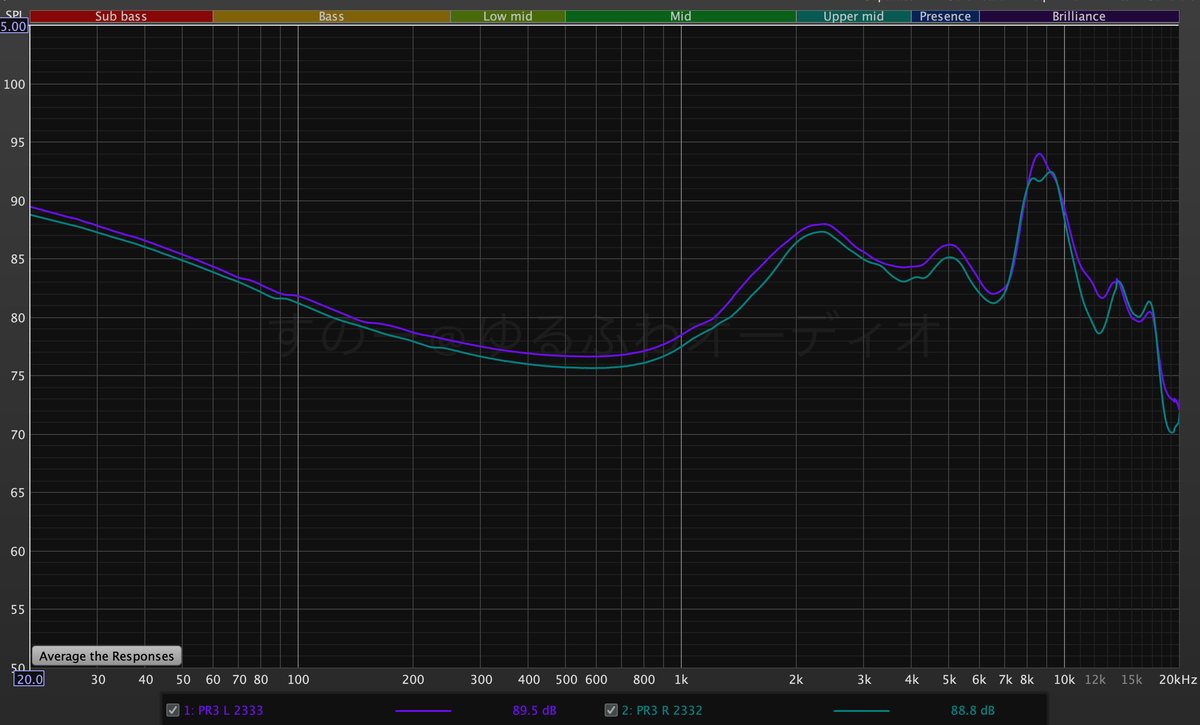This screenshot has height=725, width=1200.
Task: Click the 20.0 frequency start input field
Action: [29, 679]
